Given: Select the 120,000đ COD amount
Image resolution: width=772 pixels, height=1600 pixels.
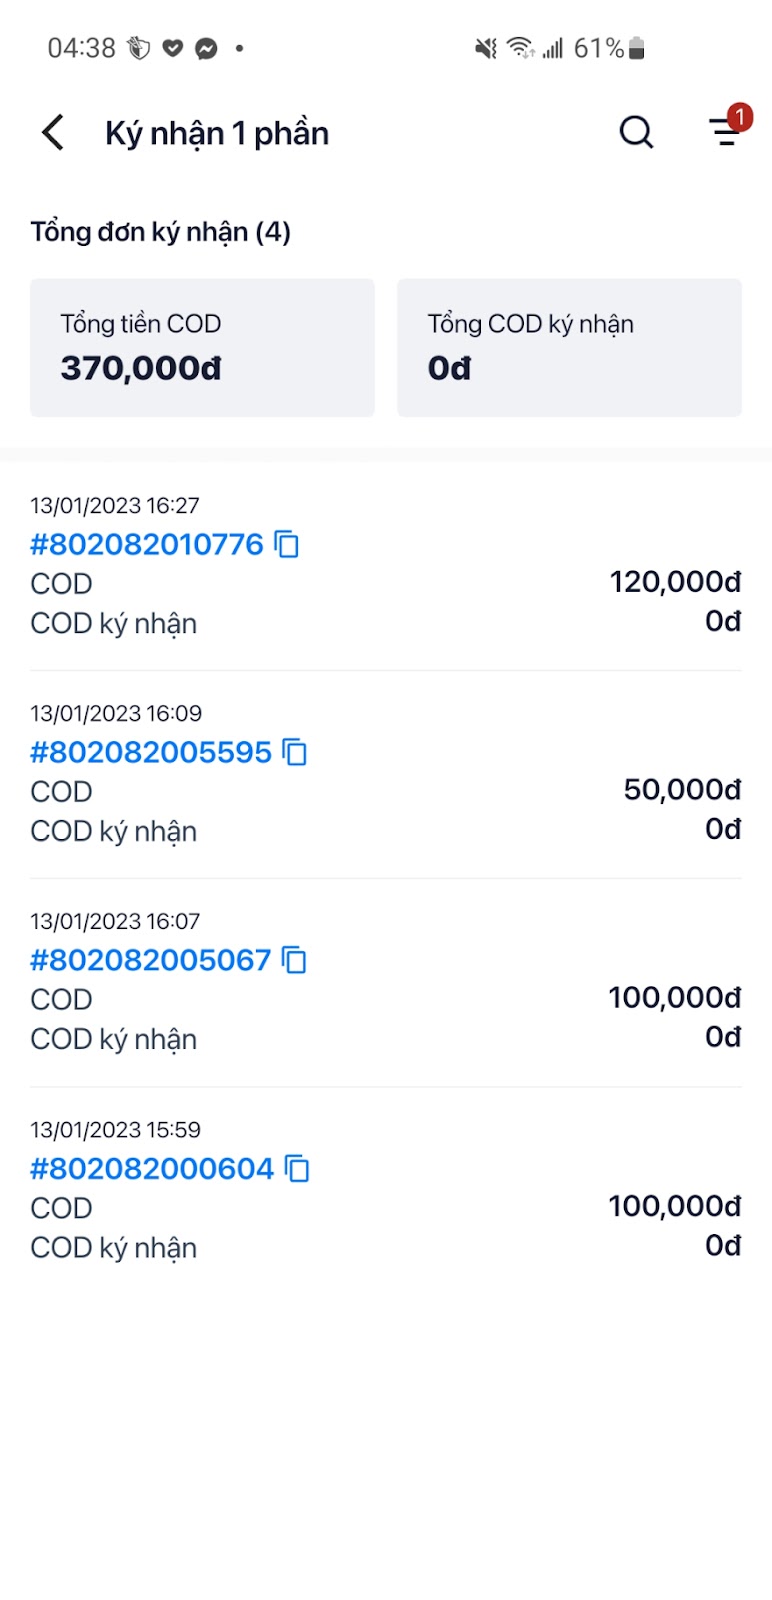Looking at the screenshot, I should pos(675,582).
